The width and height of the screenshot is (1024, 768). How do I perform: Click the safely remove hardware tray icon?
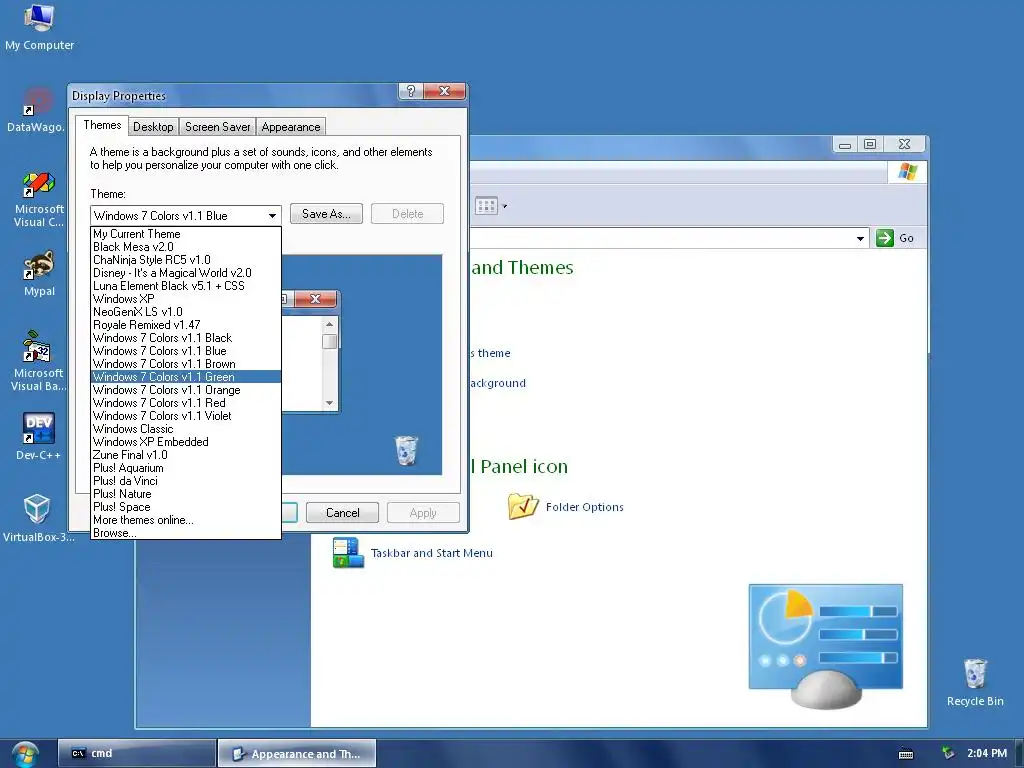(948, 753)
